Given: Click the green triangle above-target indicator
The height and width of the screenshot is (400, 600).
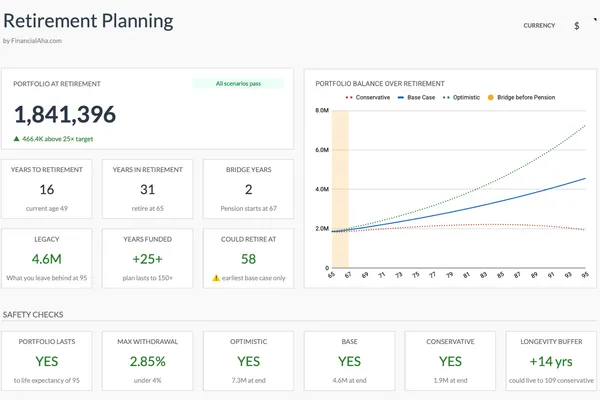Looking at the screenshot, I should 17,139.
